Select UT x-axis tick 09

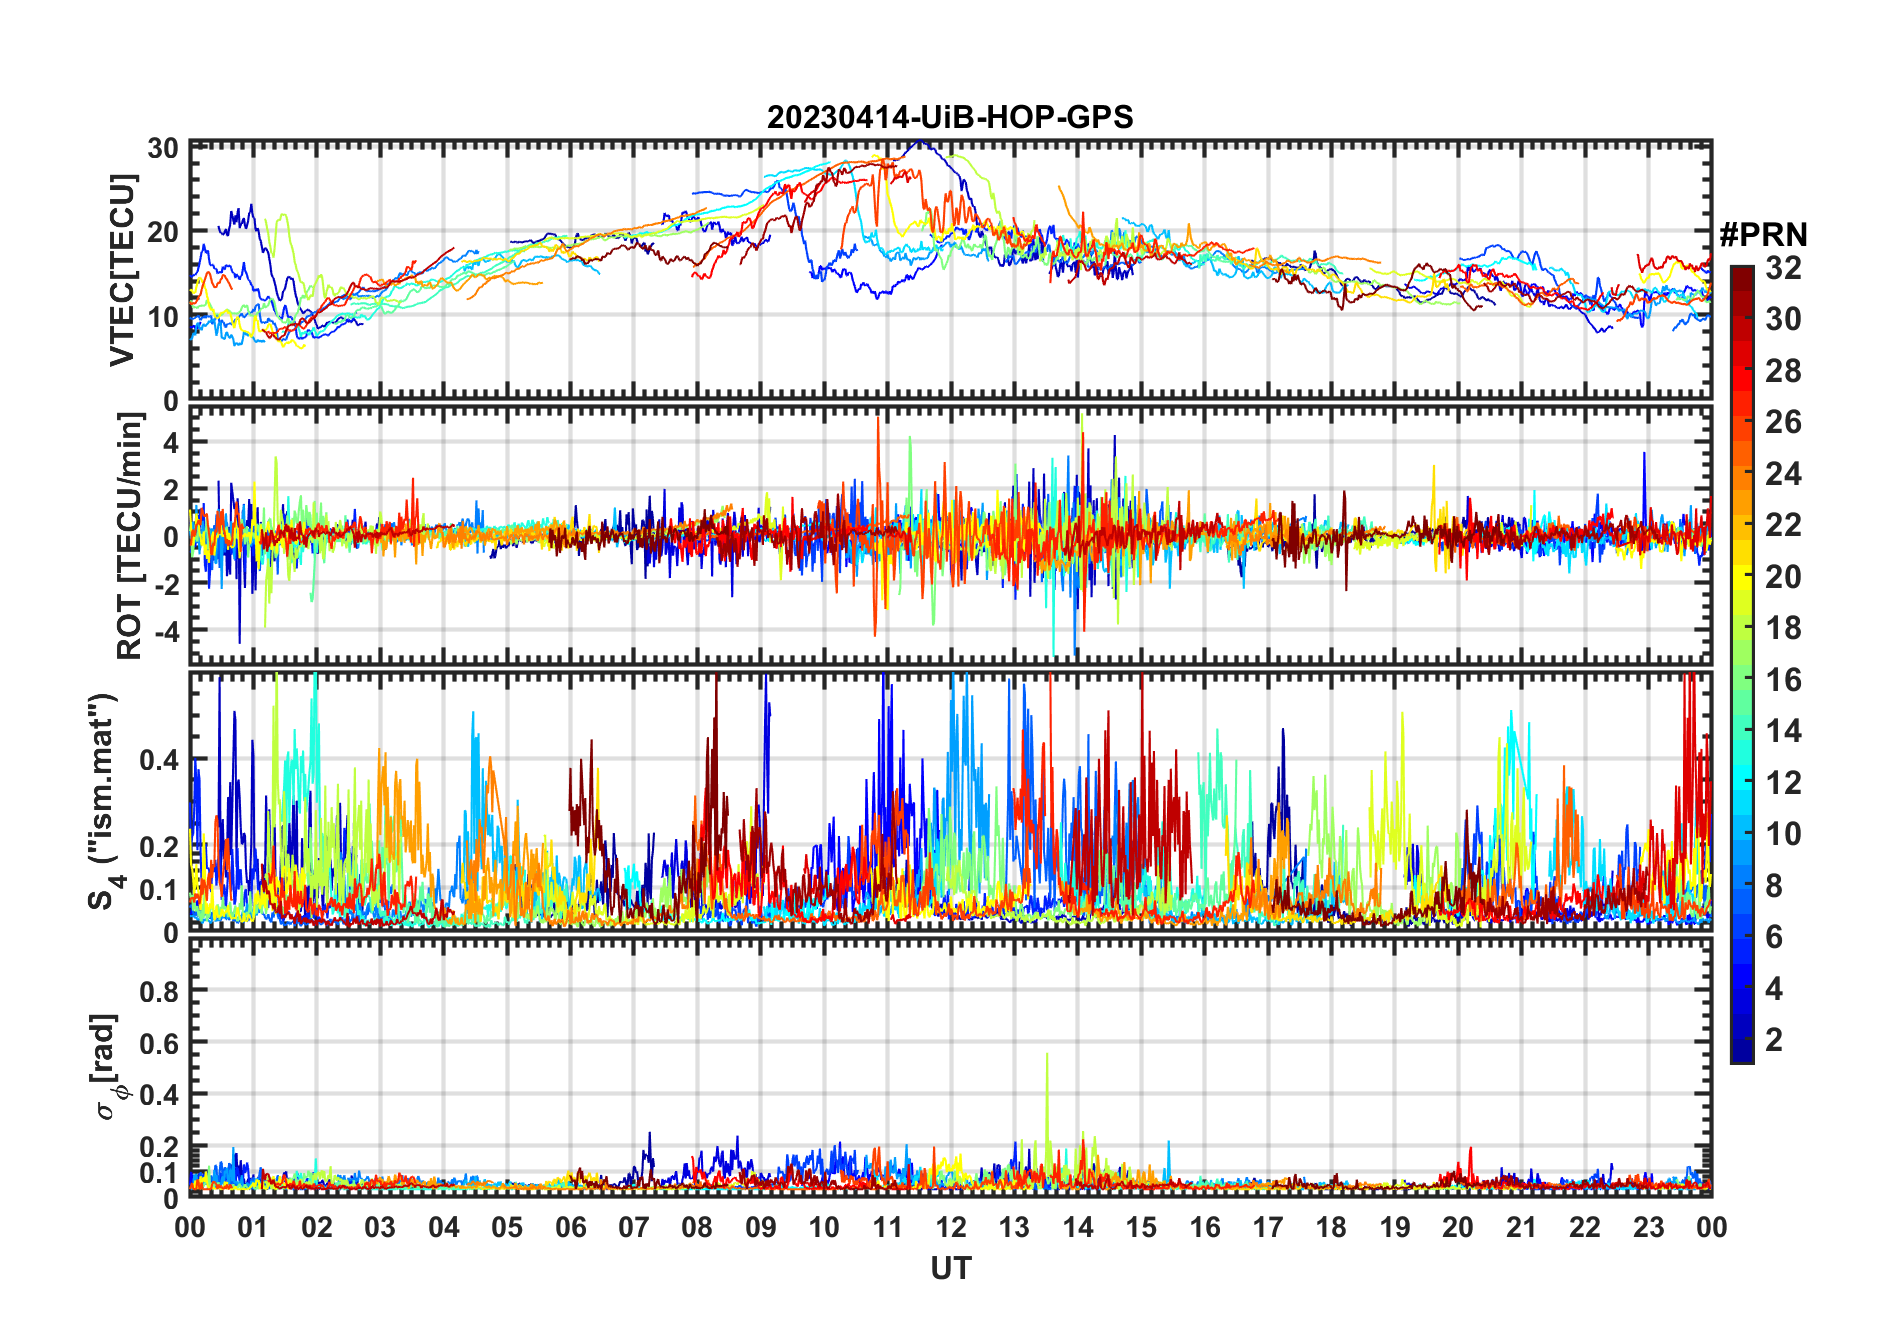point(761,1227)
